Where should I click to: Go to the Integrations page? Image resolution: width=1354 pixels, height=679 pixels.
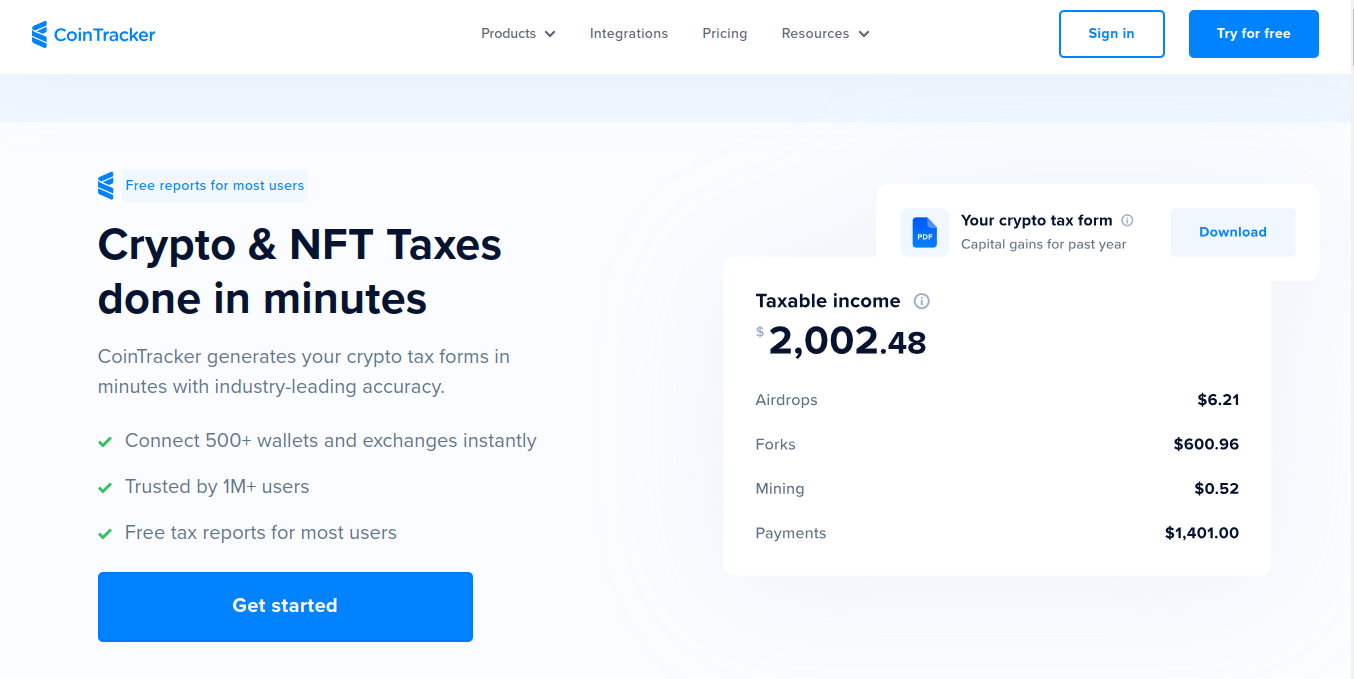(629, 34)
